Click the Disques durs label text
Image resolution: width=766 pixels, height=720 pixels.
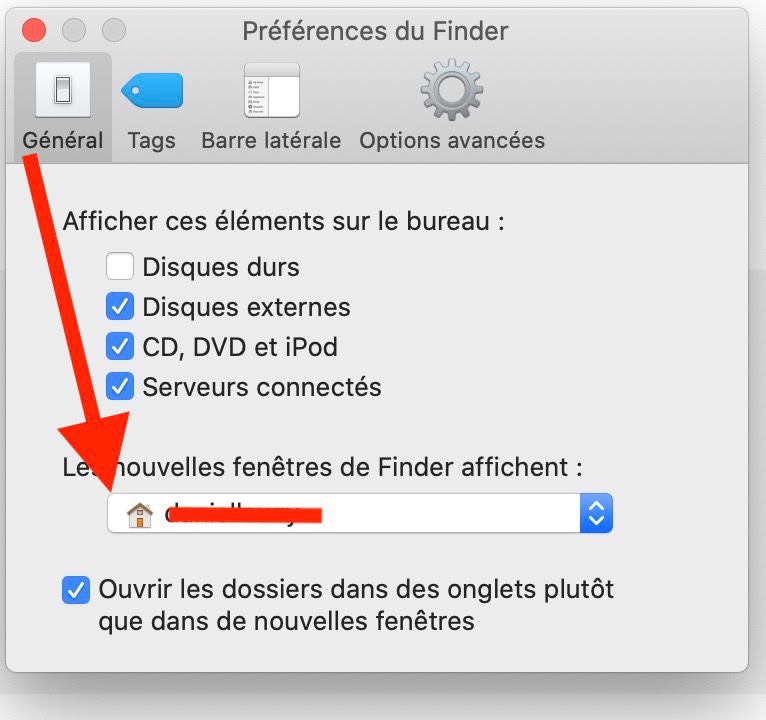point(221,267)
